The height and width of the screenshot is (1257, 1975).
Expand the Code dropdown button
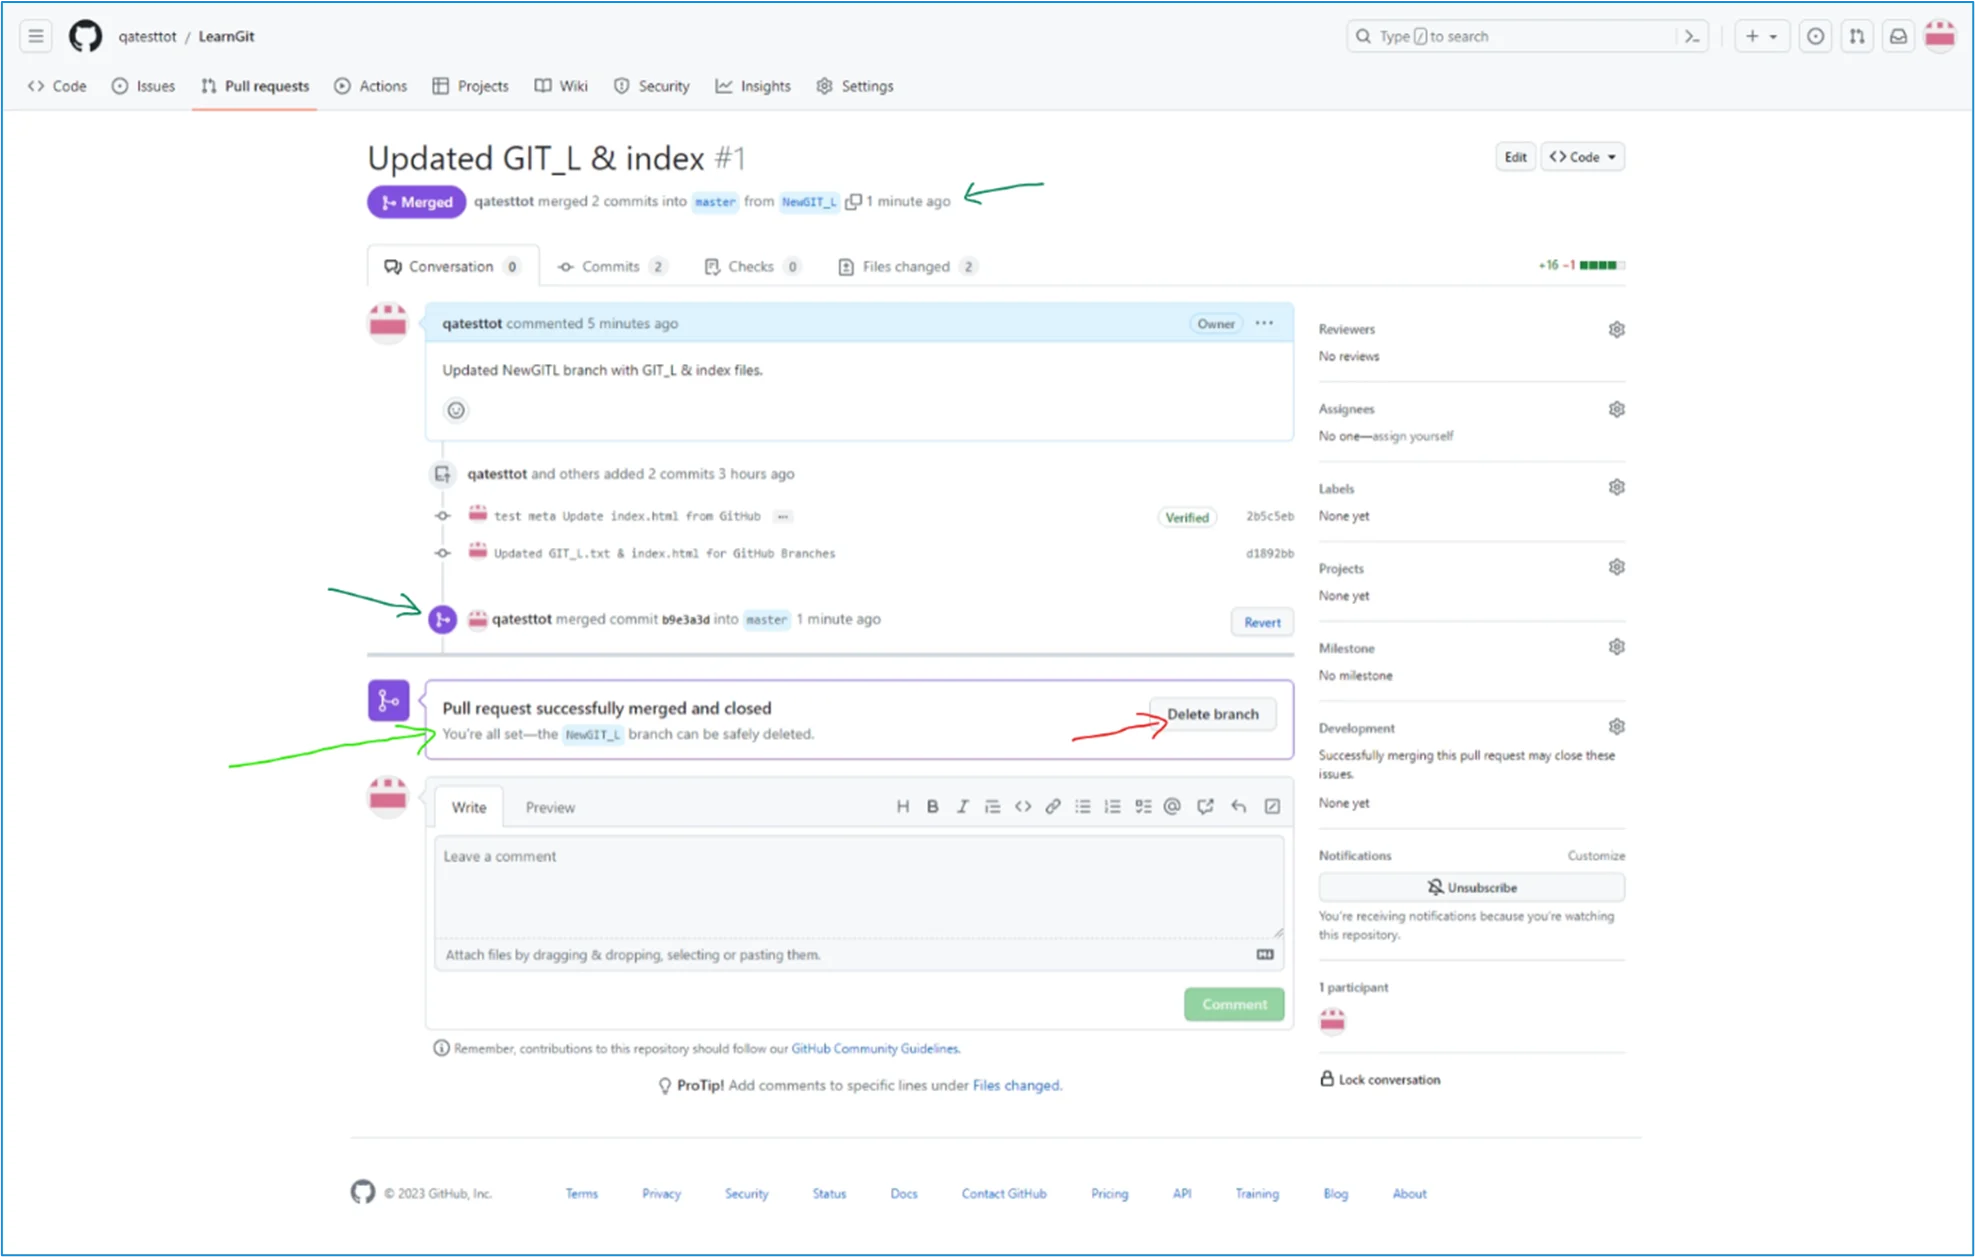click(1582, 157)
